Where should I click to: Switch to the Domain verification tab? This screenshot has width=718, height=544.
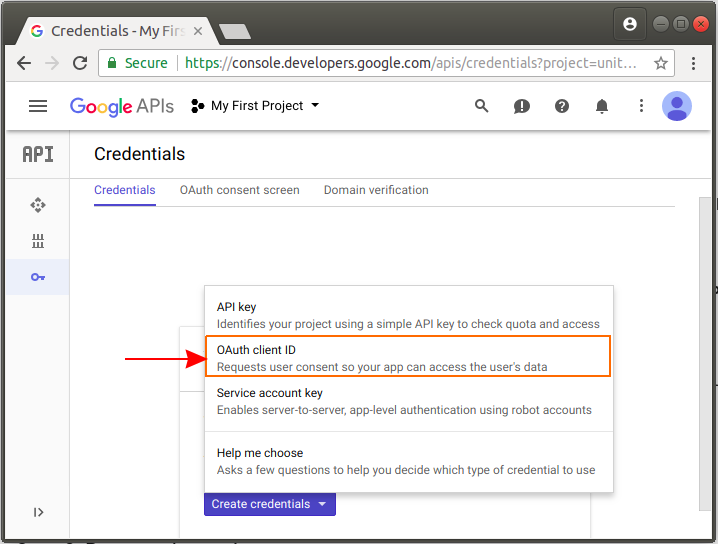(x=376, y=190)
